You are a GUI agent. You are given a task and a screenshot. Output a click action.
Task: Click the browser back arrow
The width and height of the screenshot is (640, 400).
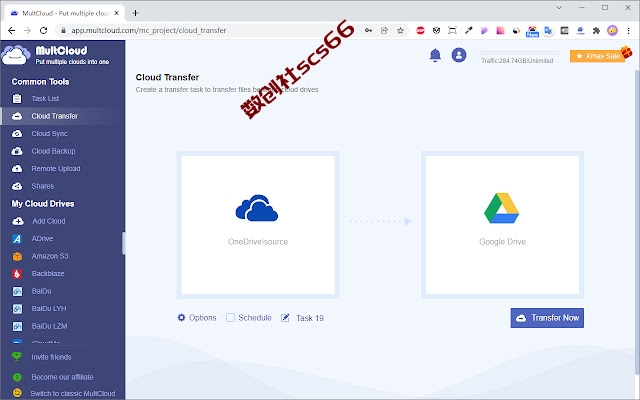(x=11, y=31)
